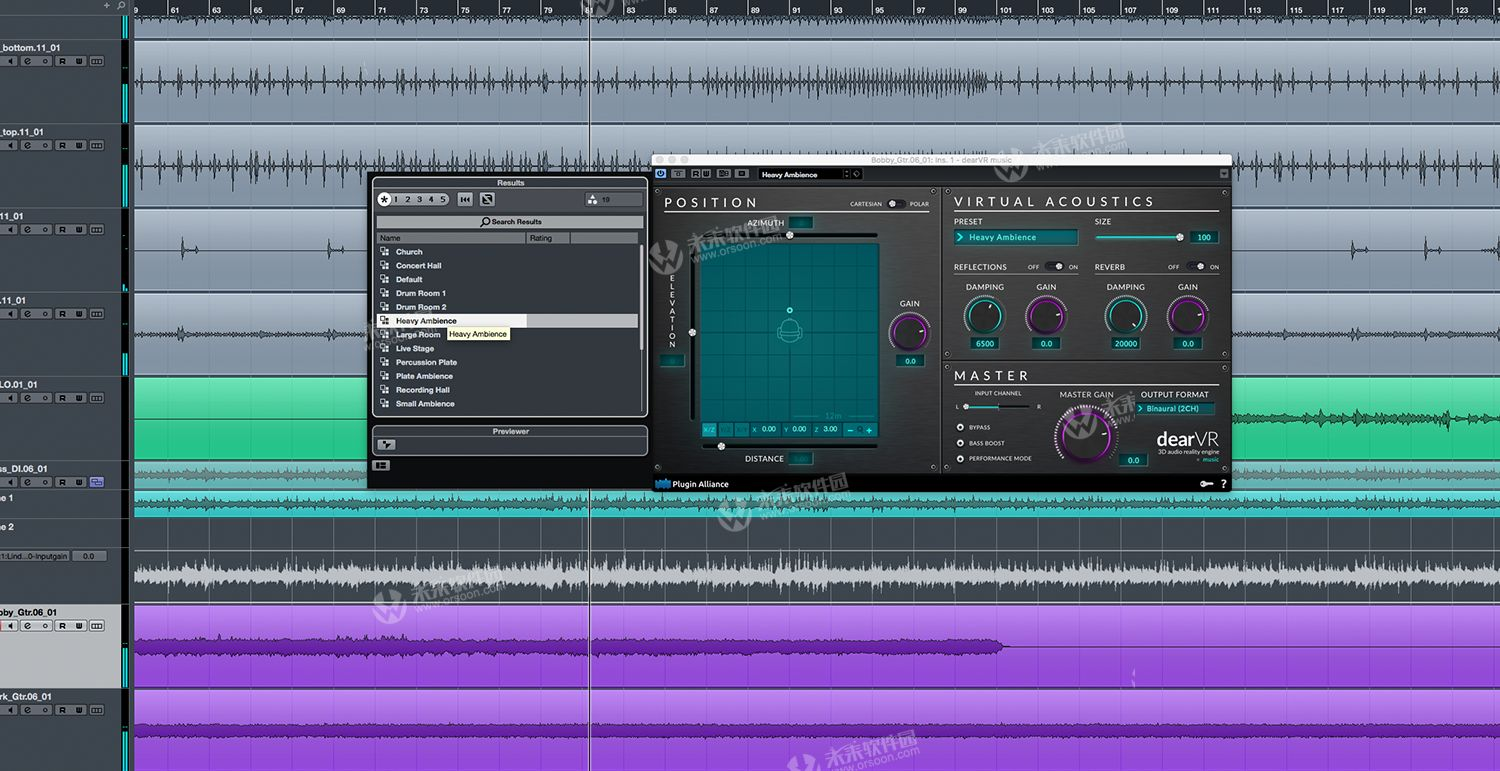Click the Read/Write automation buttons in plugin header

(x=702, y=174)
